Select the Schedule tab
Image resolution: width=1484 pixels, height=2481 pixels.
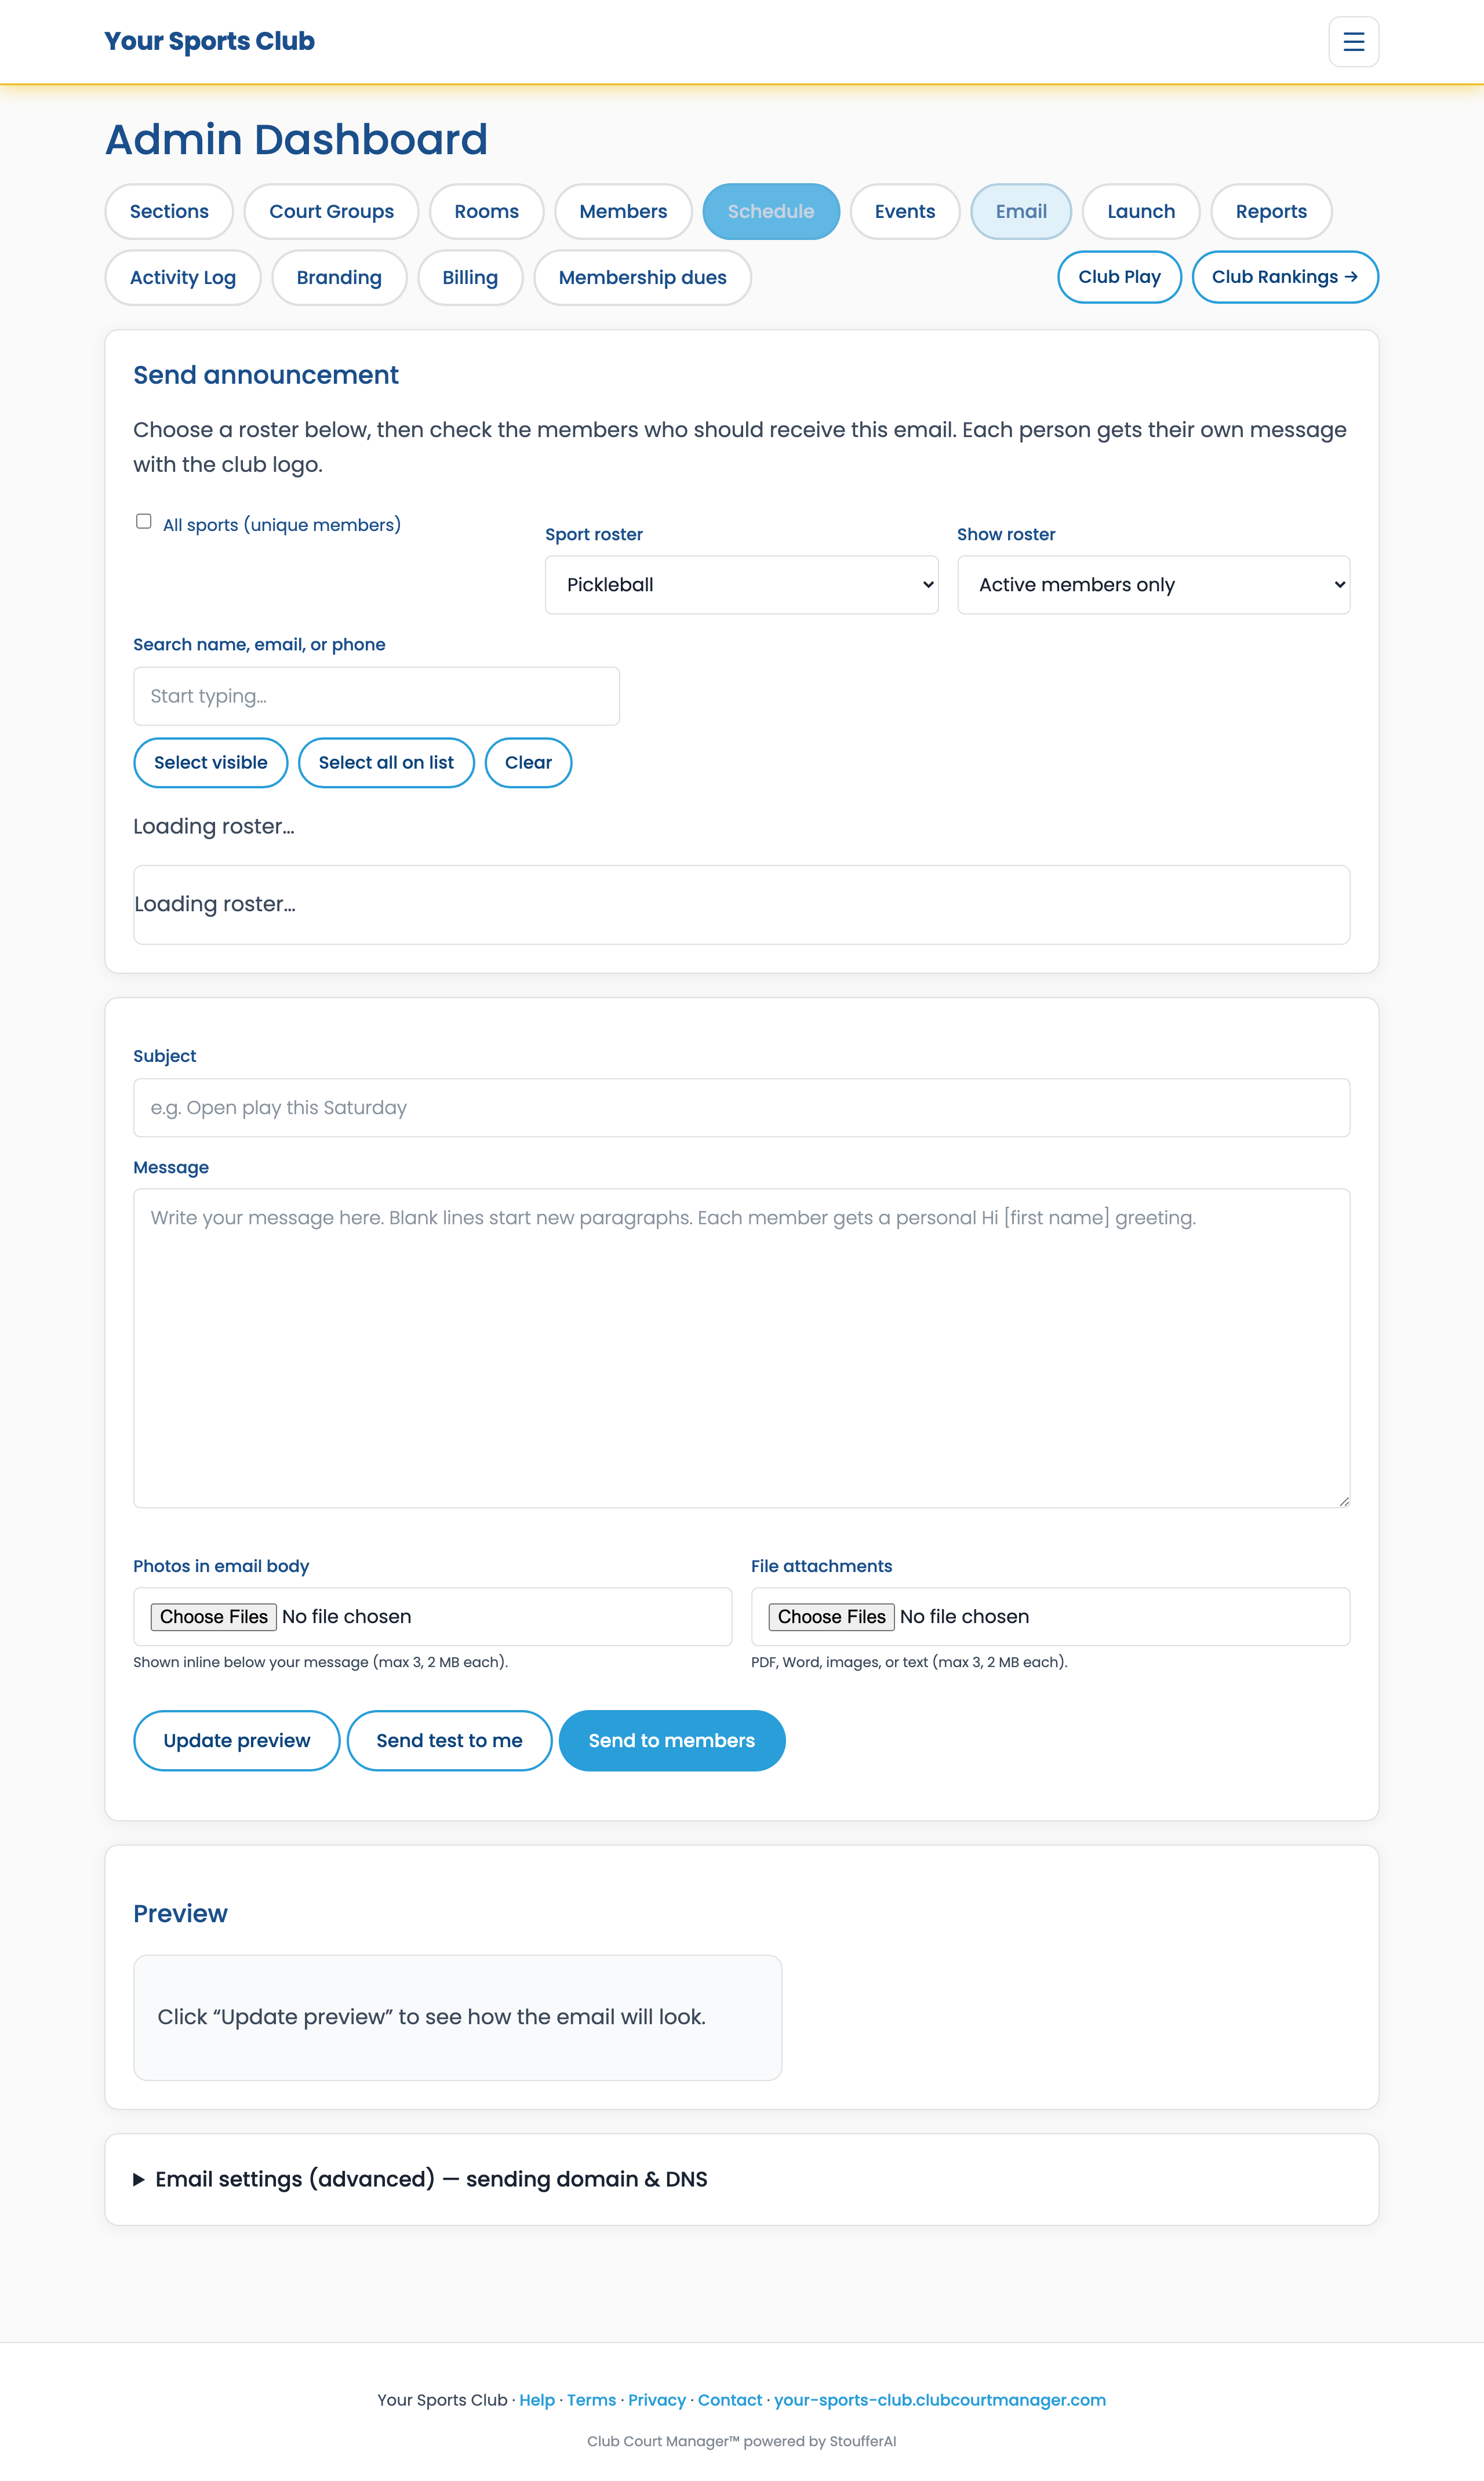[771, 211]
